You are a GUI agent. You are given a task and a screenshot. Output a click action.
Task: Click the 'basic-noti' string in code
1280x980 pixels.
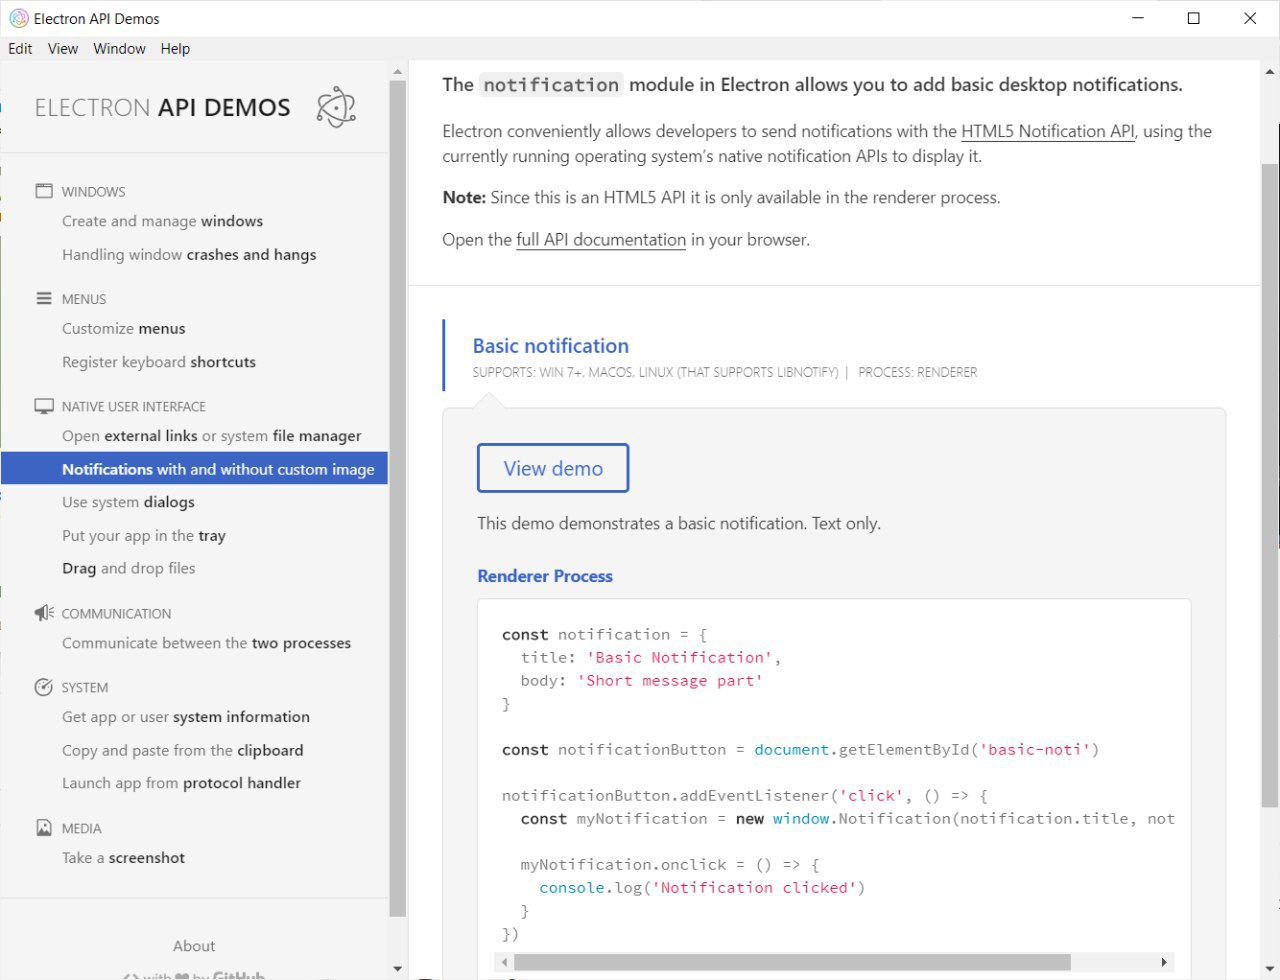coord(1034,749)
